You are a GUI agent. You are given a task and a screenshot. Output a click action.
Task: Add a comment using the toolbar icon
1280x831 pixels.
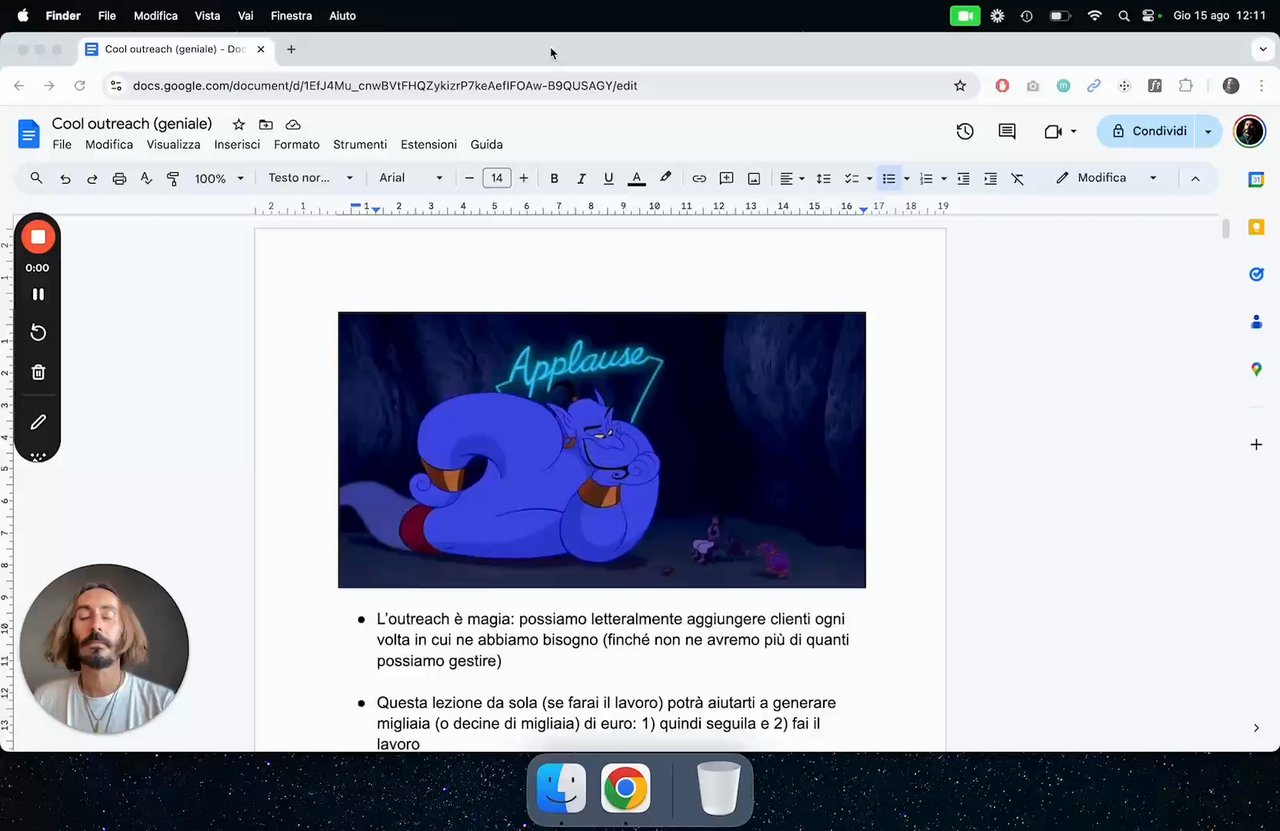[727, 178]
